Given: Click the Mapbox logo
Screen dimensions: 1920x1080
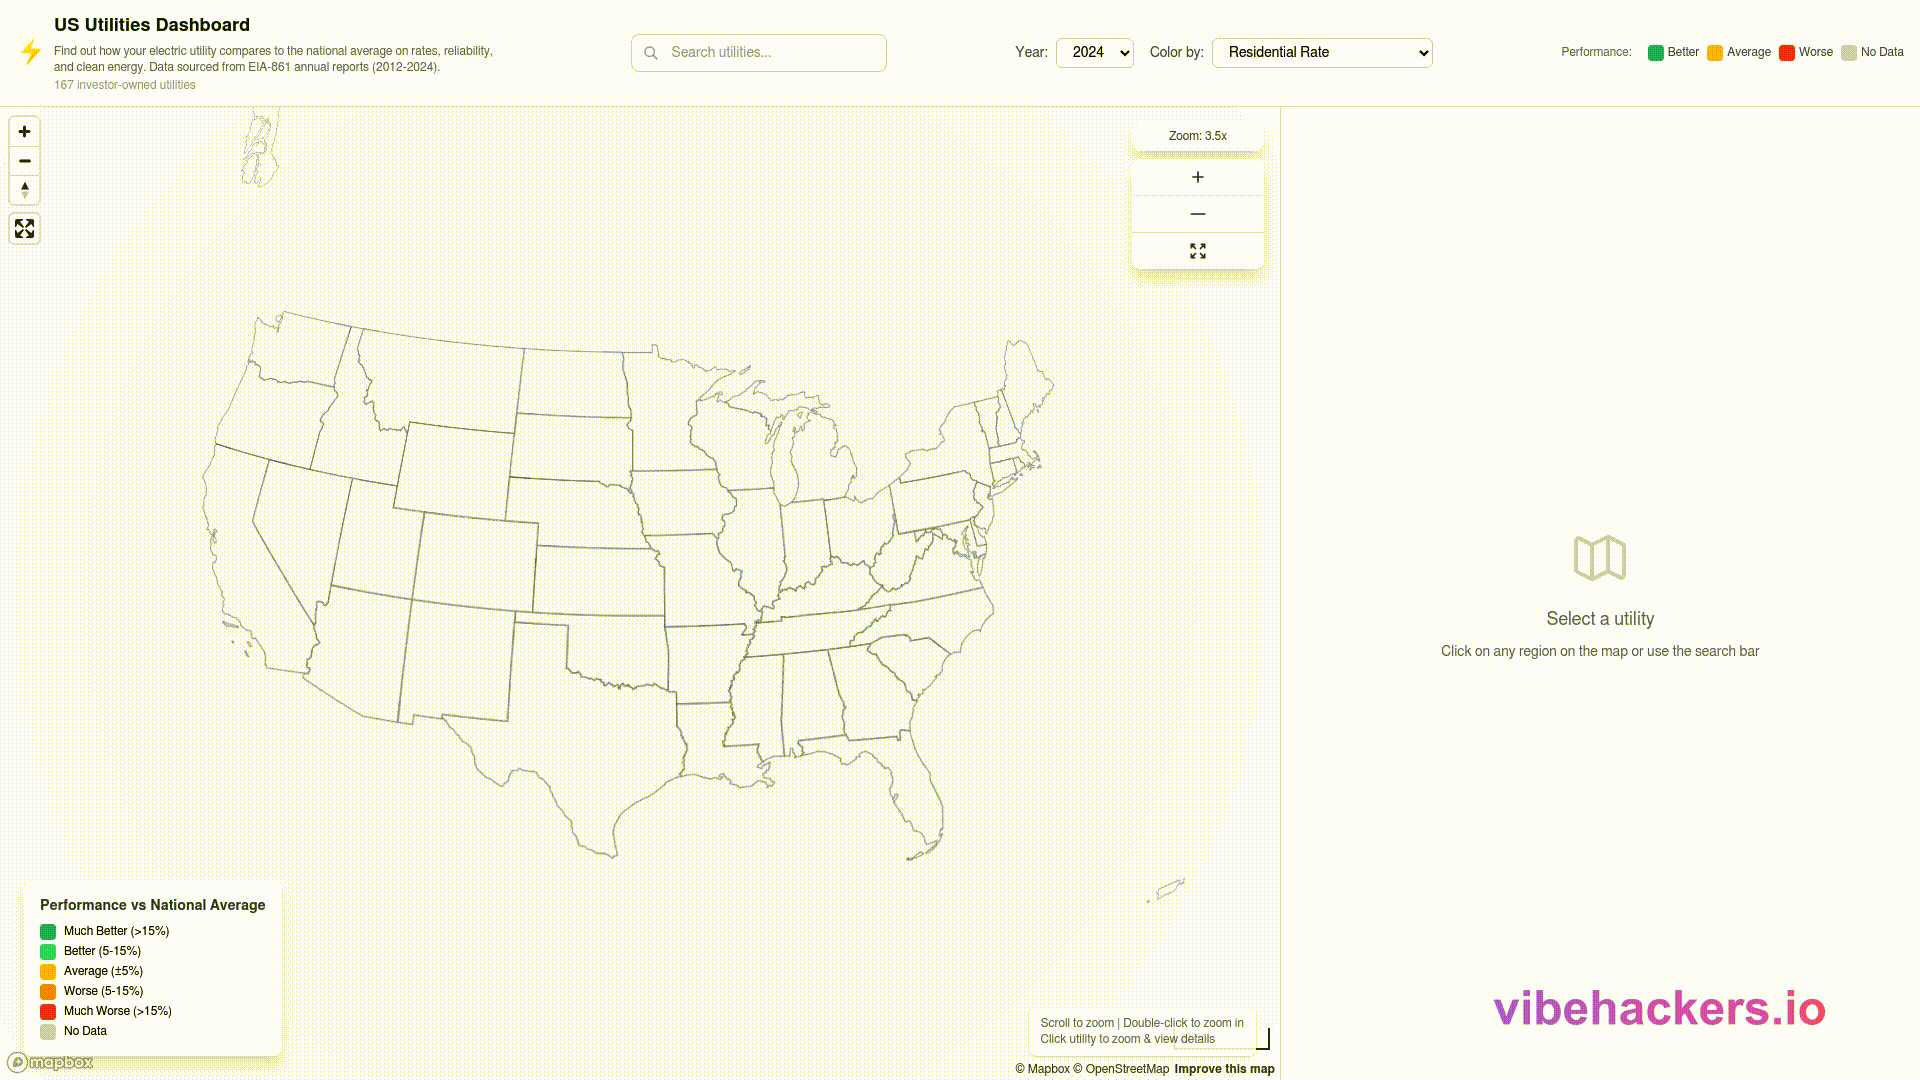Looking at the screenshot, I should pos(50,1062).
